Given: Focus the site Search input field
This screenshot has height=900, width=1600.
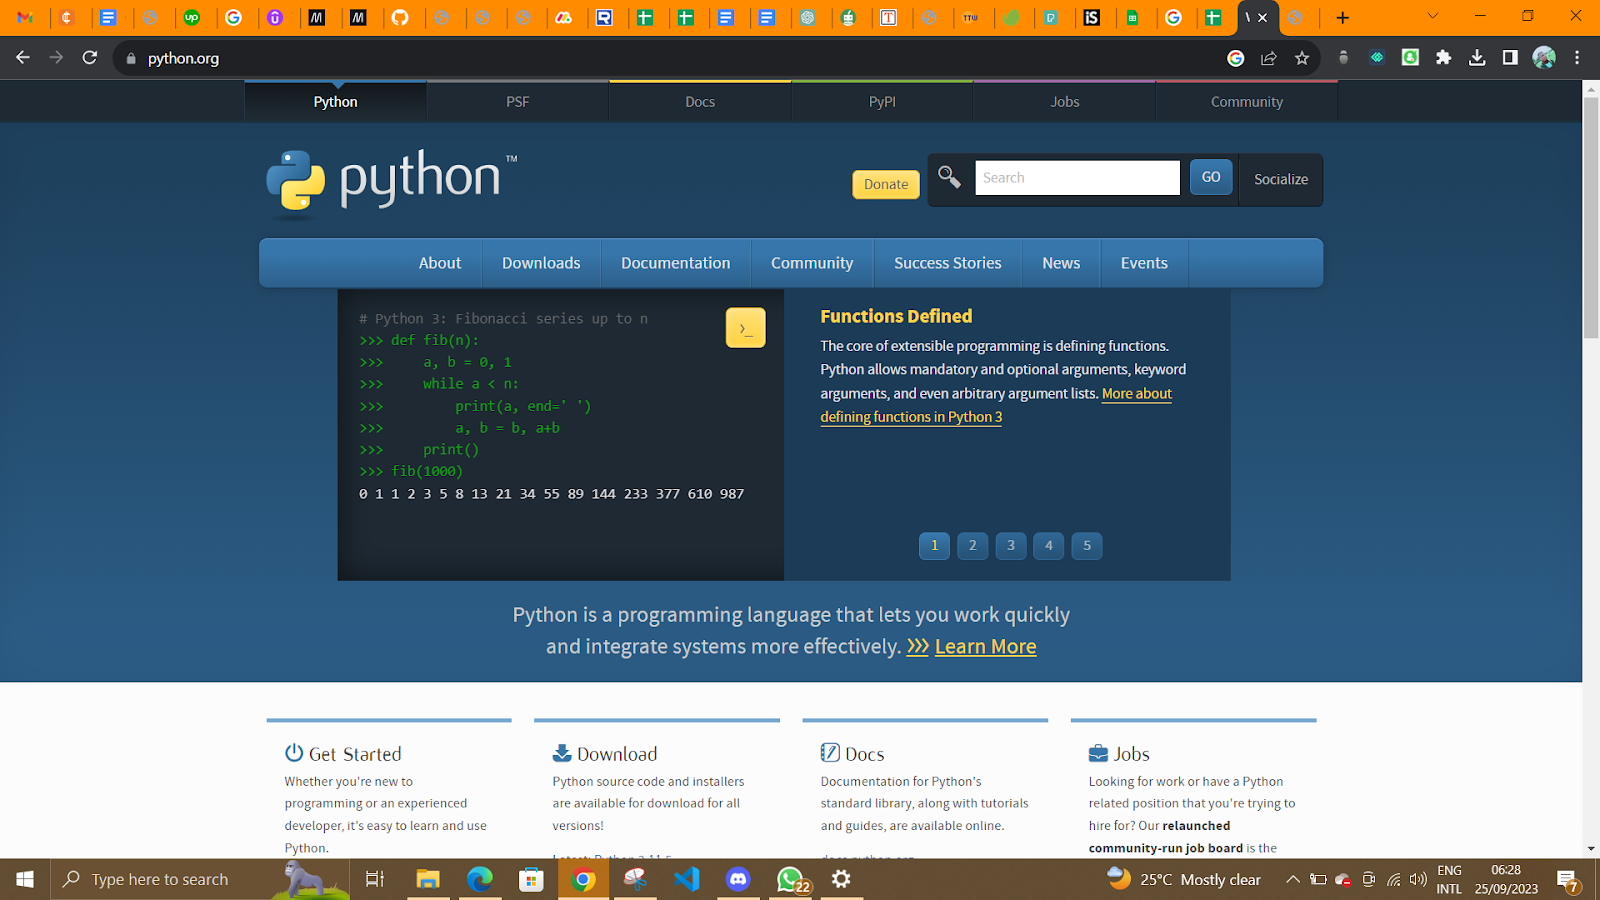Looking at the screenshot, I should pyautogui.click(x=1077, y=177).
